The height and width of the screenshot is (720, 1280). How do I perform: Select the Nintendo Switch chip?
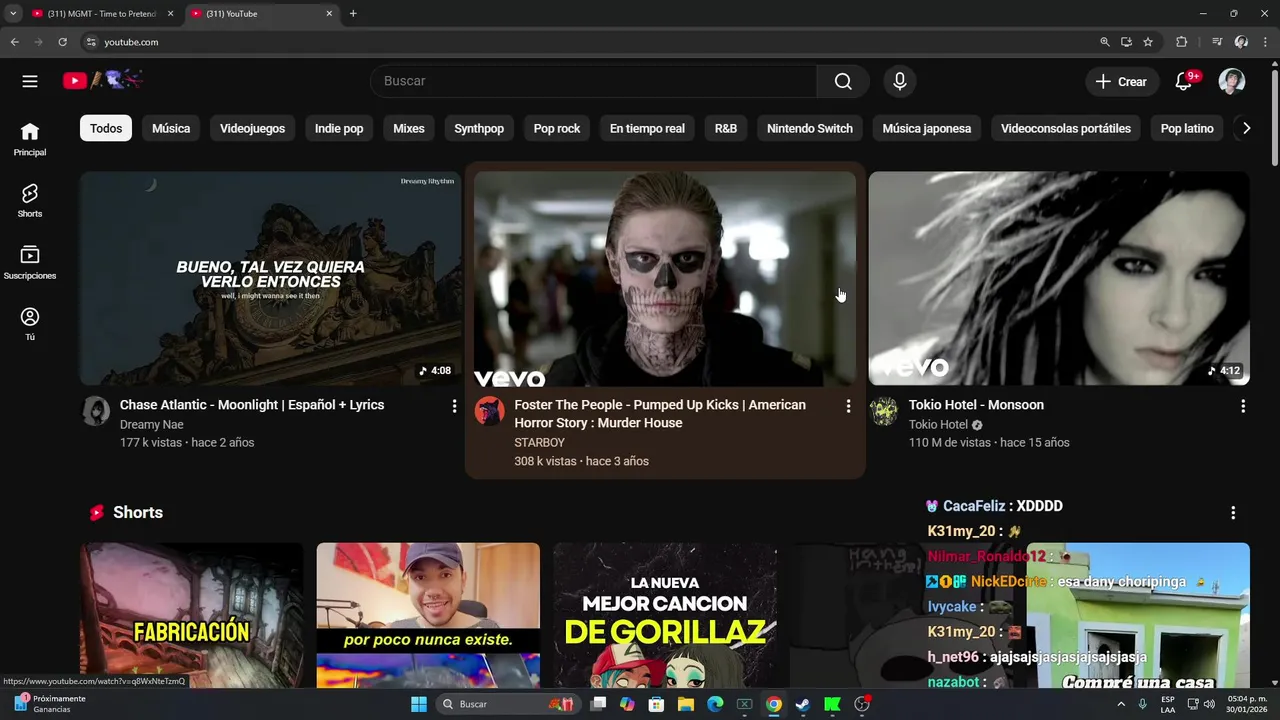(x=810, y=128)
